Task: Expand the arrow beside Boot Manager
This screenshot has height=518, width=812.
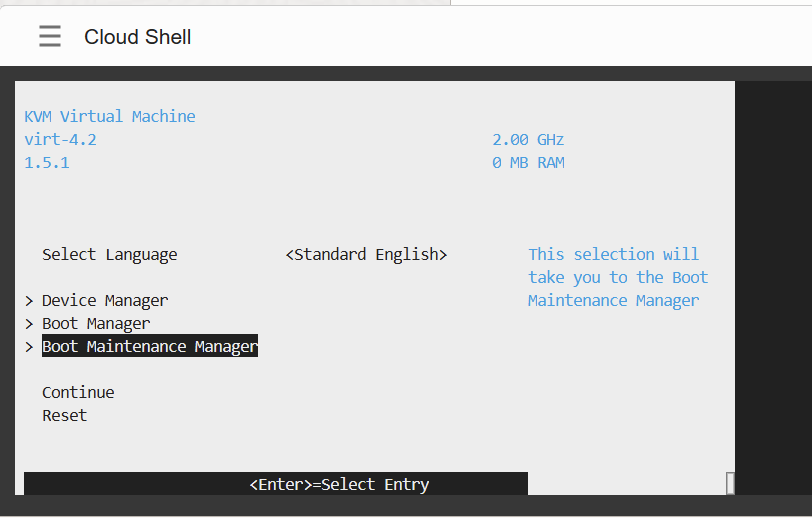Action: click(x=30, y=324)
